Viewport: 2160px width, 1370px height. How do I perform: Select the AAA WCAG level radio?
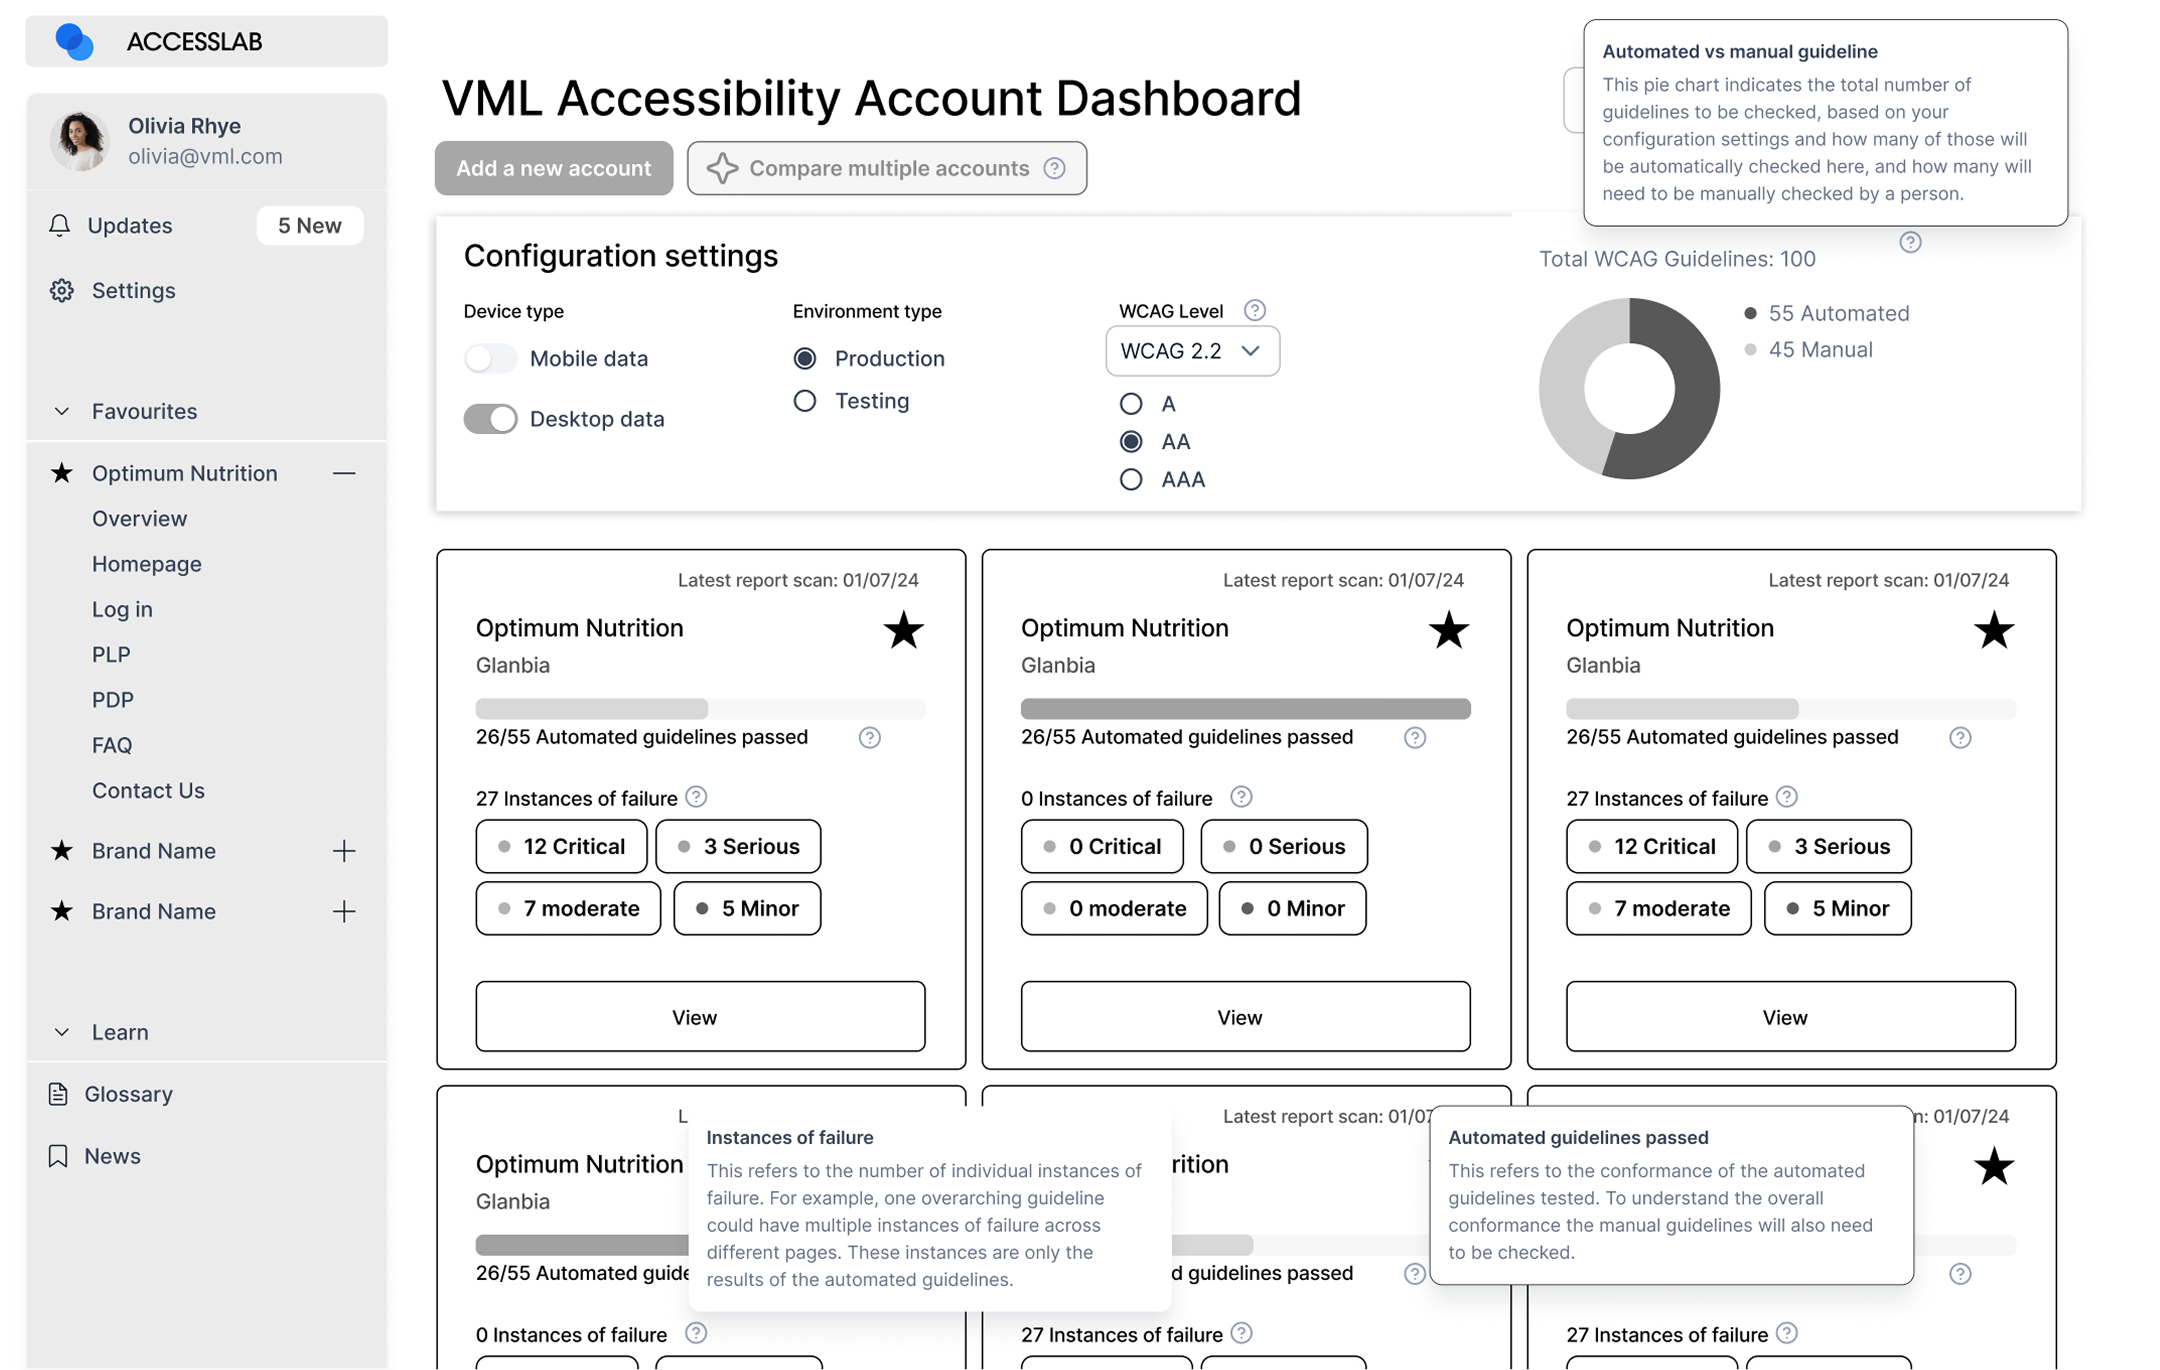pos(1131,479)
